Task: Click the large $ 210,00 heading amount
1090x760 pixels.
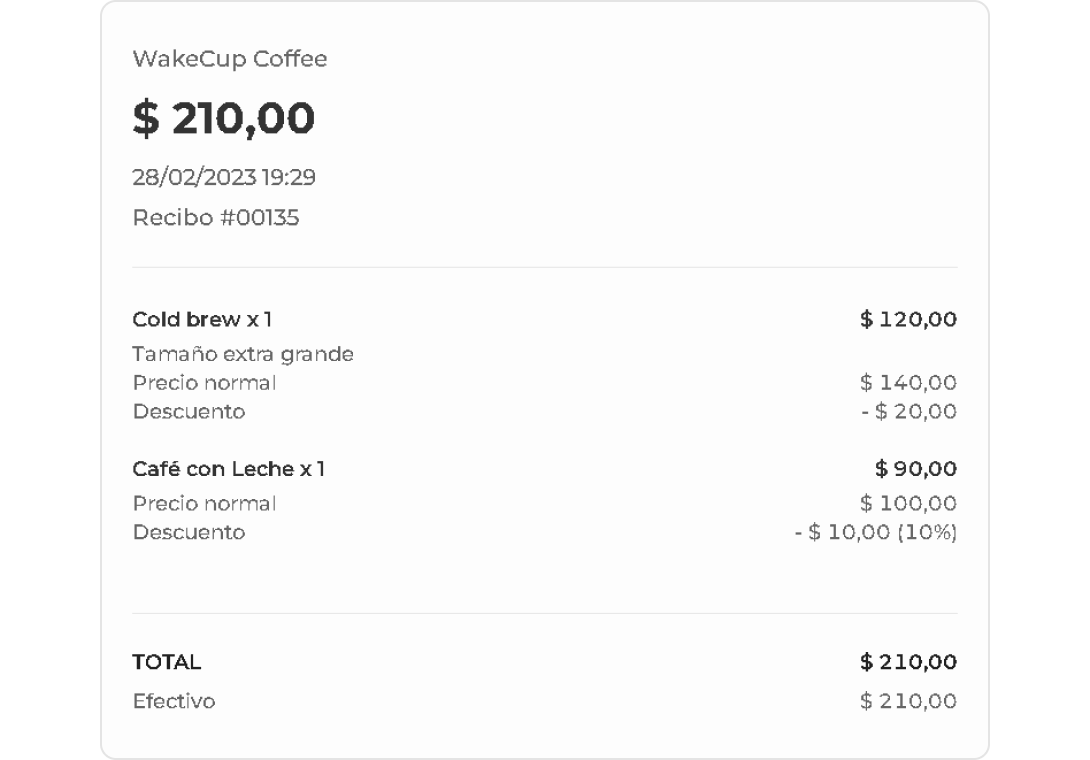Action: [x=223, y=118]
